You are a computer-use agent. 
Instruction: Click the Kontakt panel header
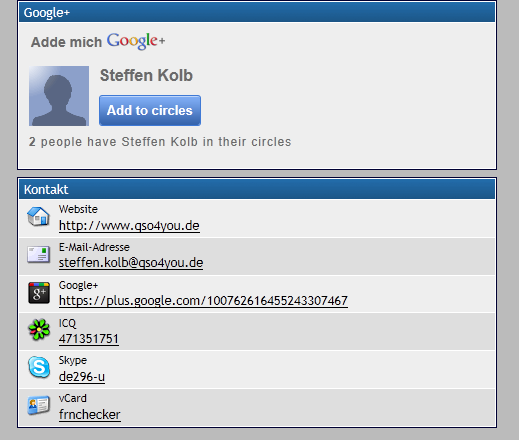tap(257, 189)
